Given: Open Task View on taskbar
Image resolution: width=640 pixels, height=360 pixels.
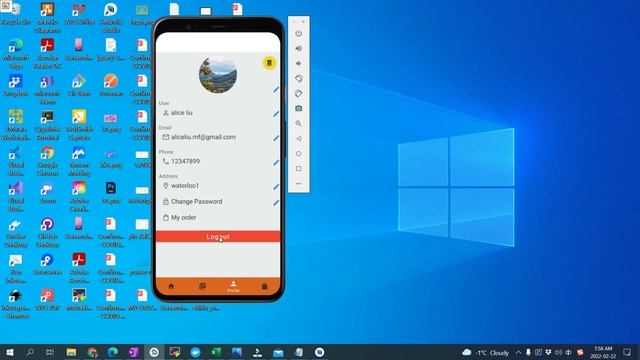Looking at the screenshot, I should [50, 352].
